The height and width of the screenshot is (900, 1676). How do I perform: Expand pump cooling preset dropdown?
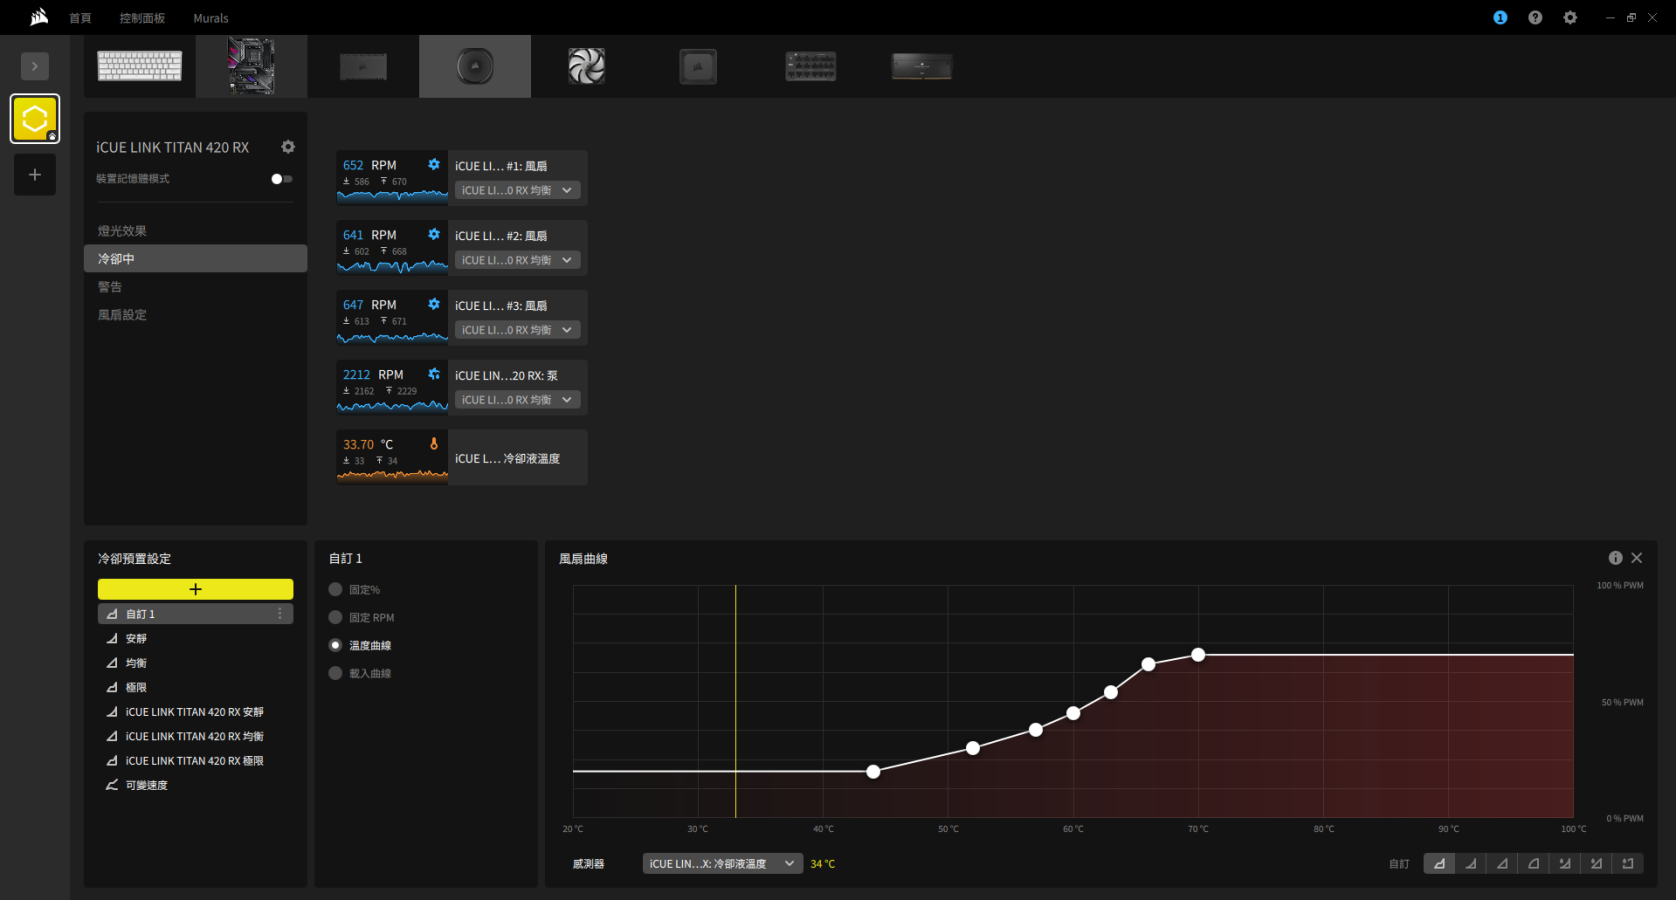[x=517, y=400]
